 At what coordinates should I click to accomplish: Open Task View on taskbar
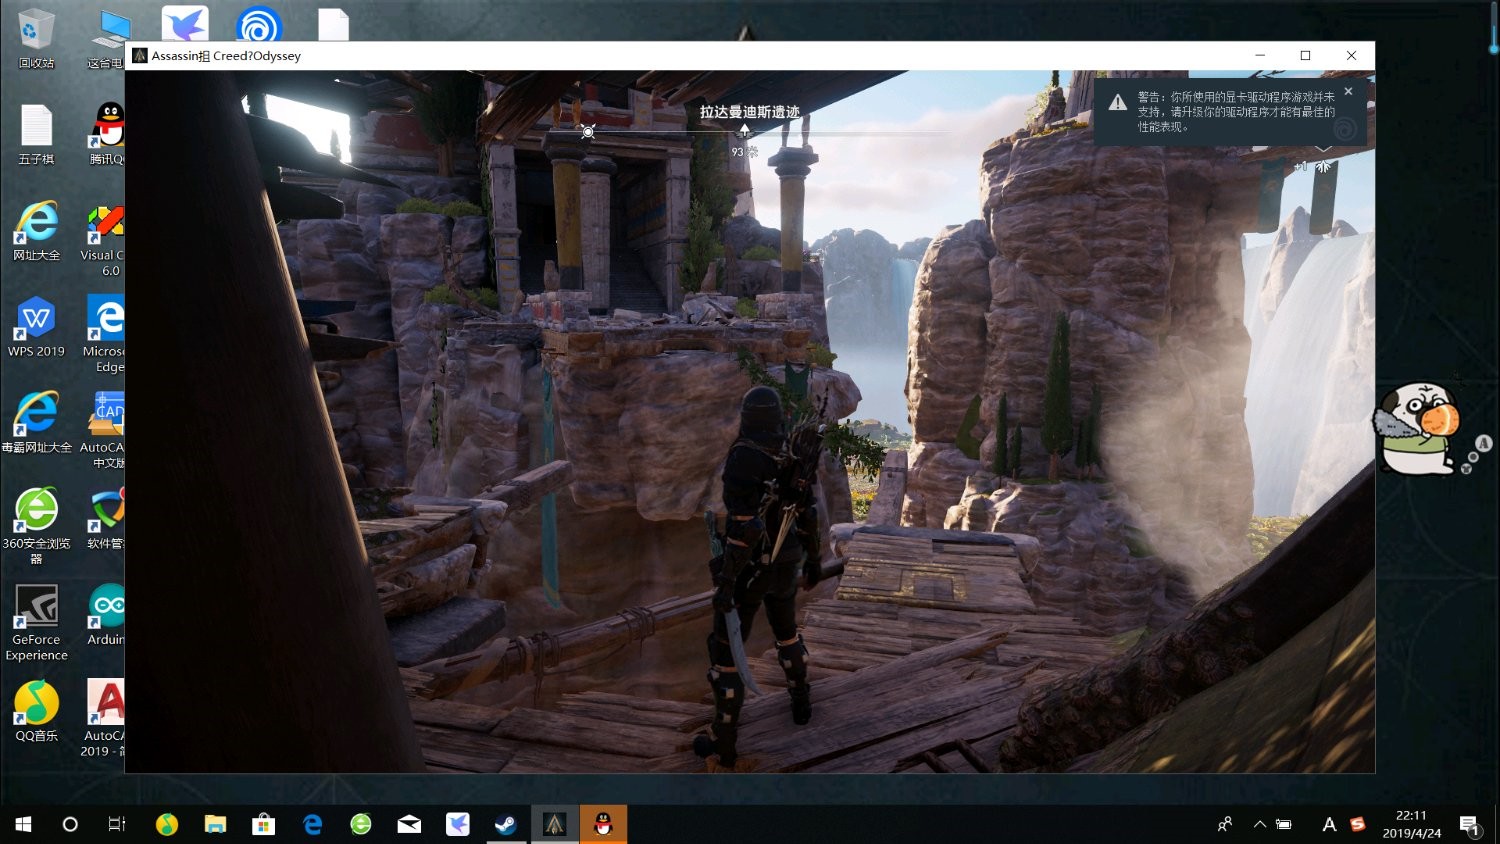[x=117, y=824]
